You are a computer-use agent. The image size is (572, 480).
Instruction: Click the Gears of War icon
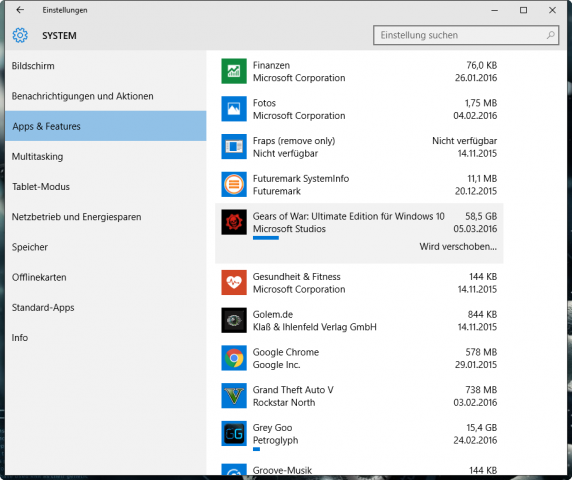(234, 222)
